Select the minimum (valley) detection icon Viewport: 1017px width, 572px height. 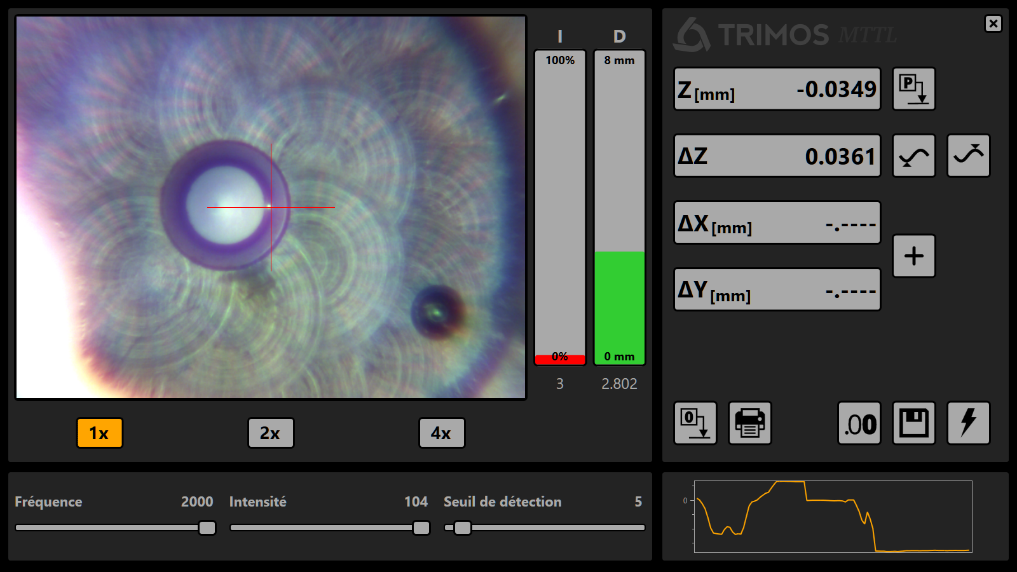[913, 156]
